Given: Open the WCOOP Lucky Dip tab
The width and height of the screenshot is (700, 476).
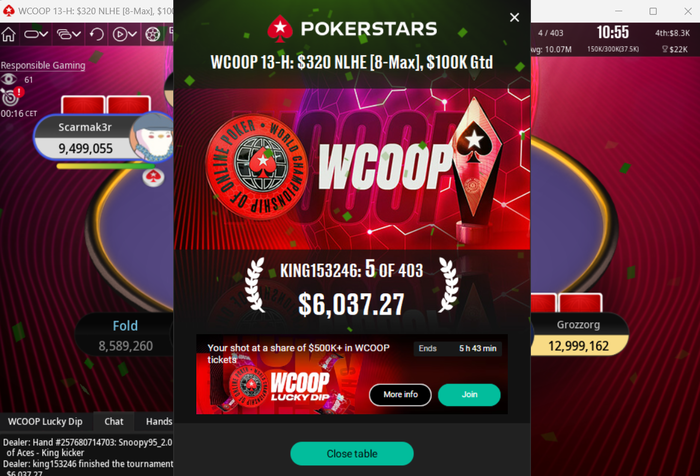Looking at the screenshot, I should pyautogui.click(x=45, y=422).
